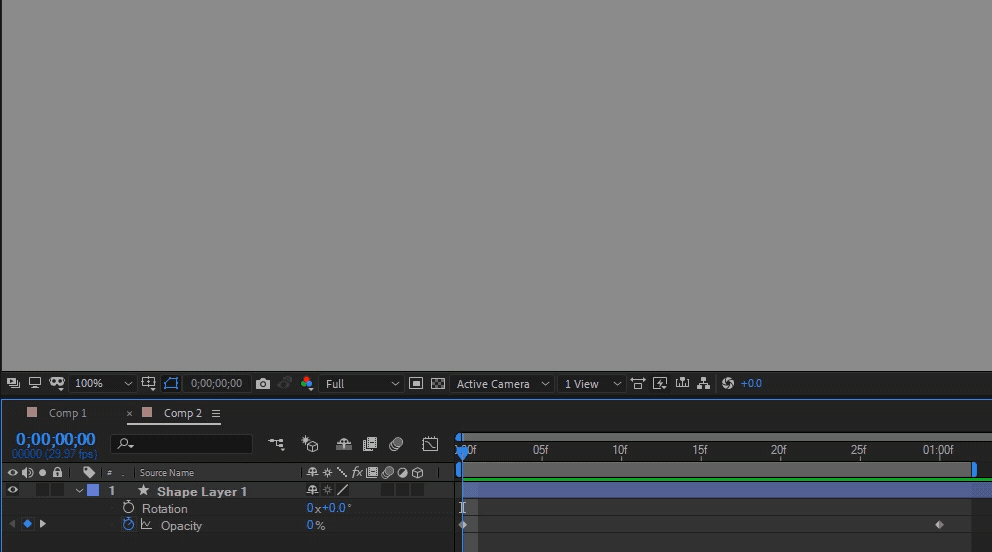Click the Video eye column header
Viewport: 992px width, 552px height.
[13, 472]
